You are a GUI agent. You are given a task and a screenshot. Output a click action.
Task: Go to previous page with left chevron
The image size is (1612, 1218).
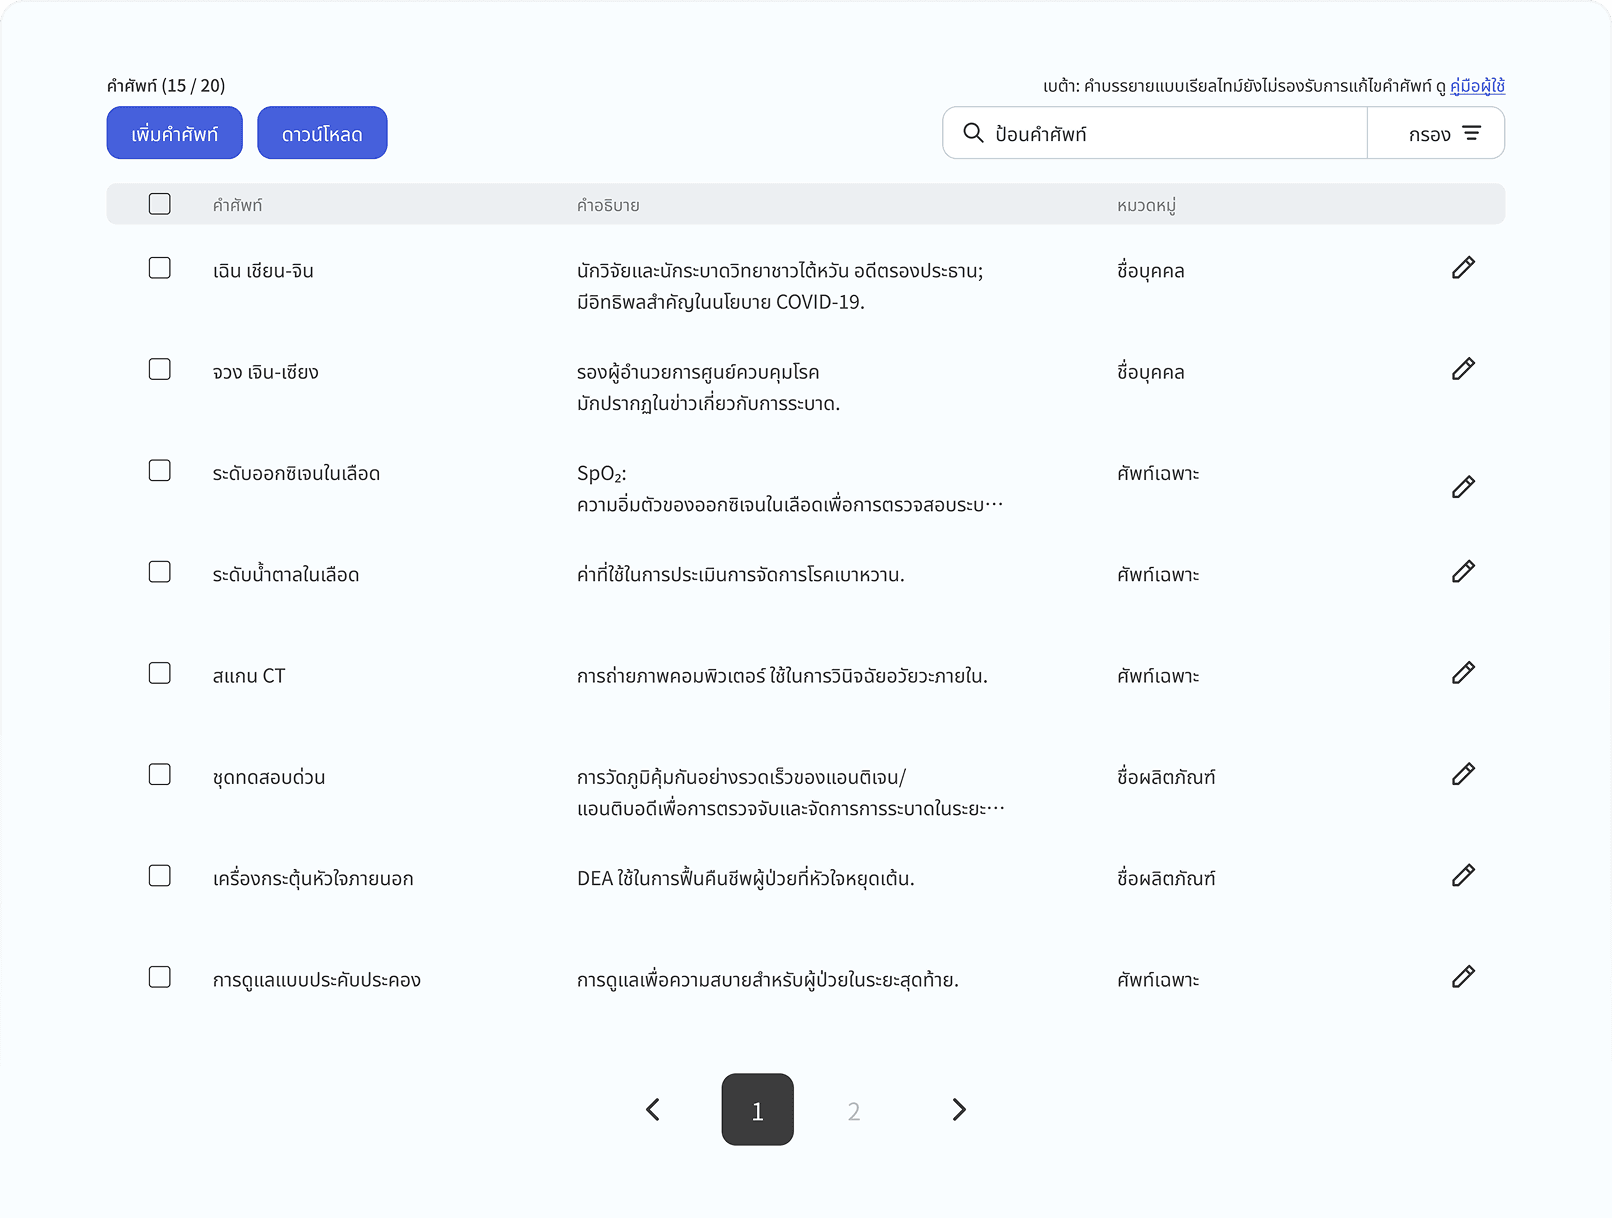(x=653, y=1110)
